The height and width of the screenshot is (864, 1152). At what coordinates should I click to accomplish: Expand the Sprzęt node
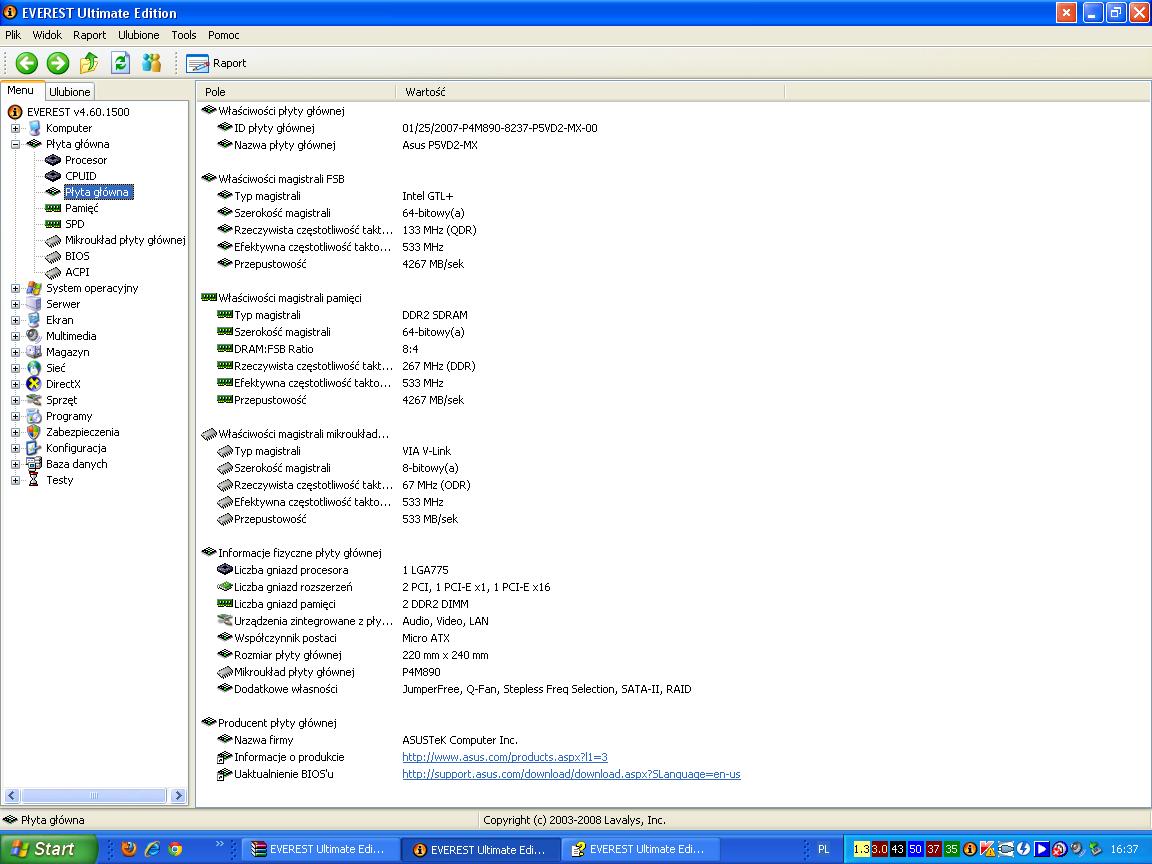click(x=15, y=400)
